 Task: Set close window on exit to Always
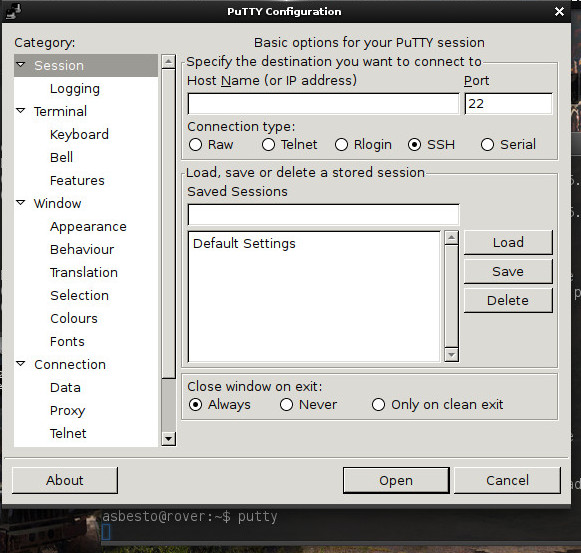tap(195, 404)
